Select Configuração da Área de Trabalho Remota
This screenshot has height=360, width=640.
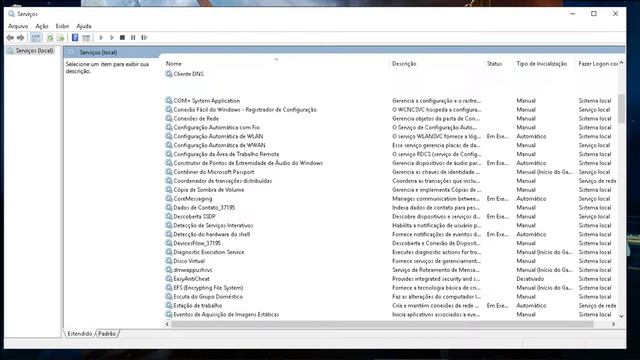point(226,154)
